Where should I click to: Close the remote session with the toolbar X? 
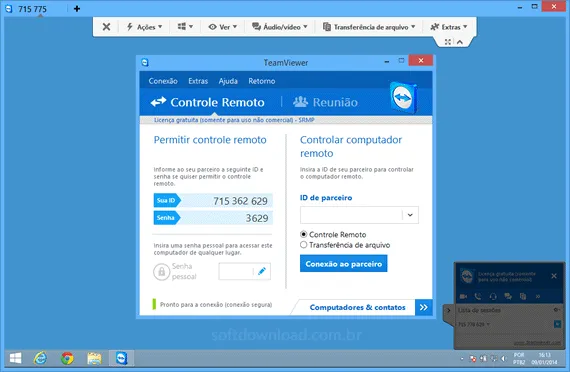pos(106,27)
